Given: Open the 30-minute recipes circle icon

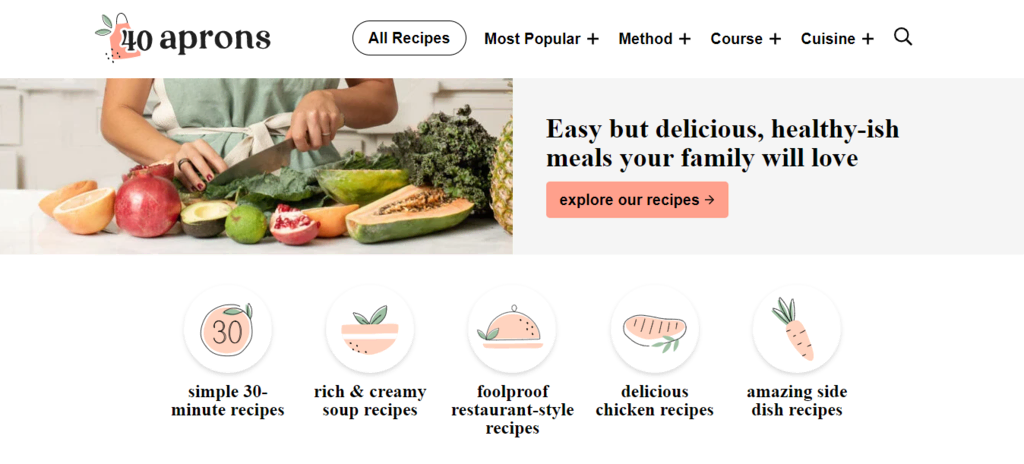Looking at the screenshot, I should (227, 329).
